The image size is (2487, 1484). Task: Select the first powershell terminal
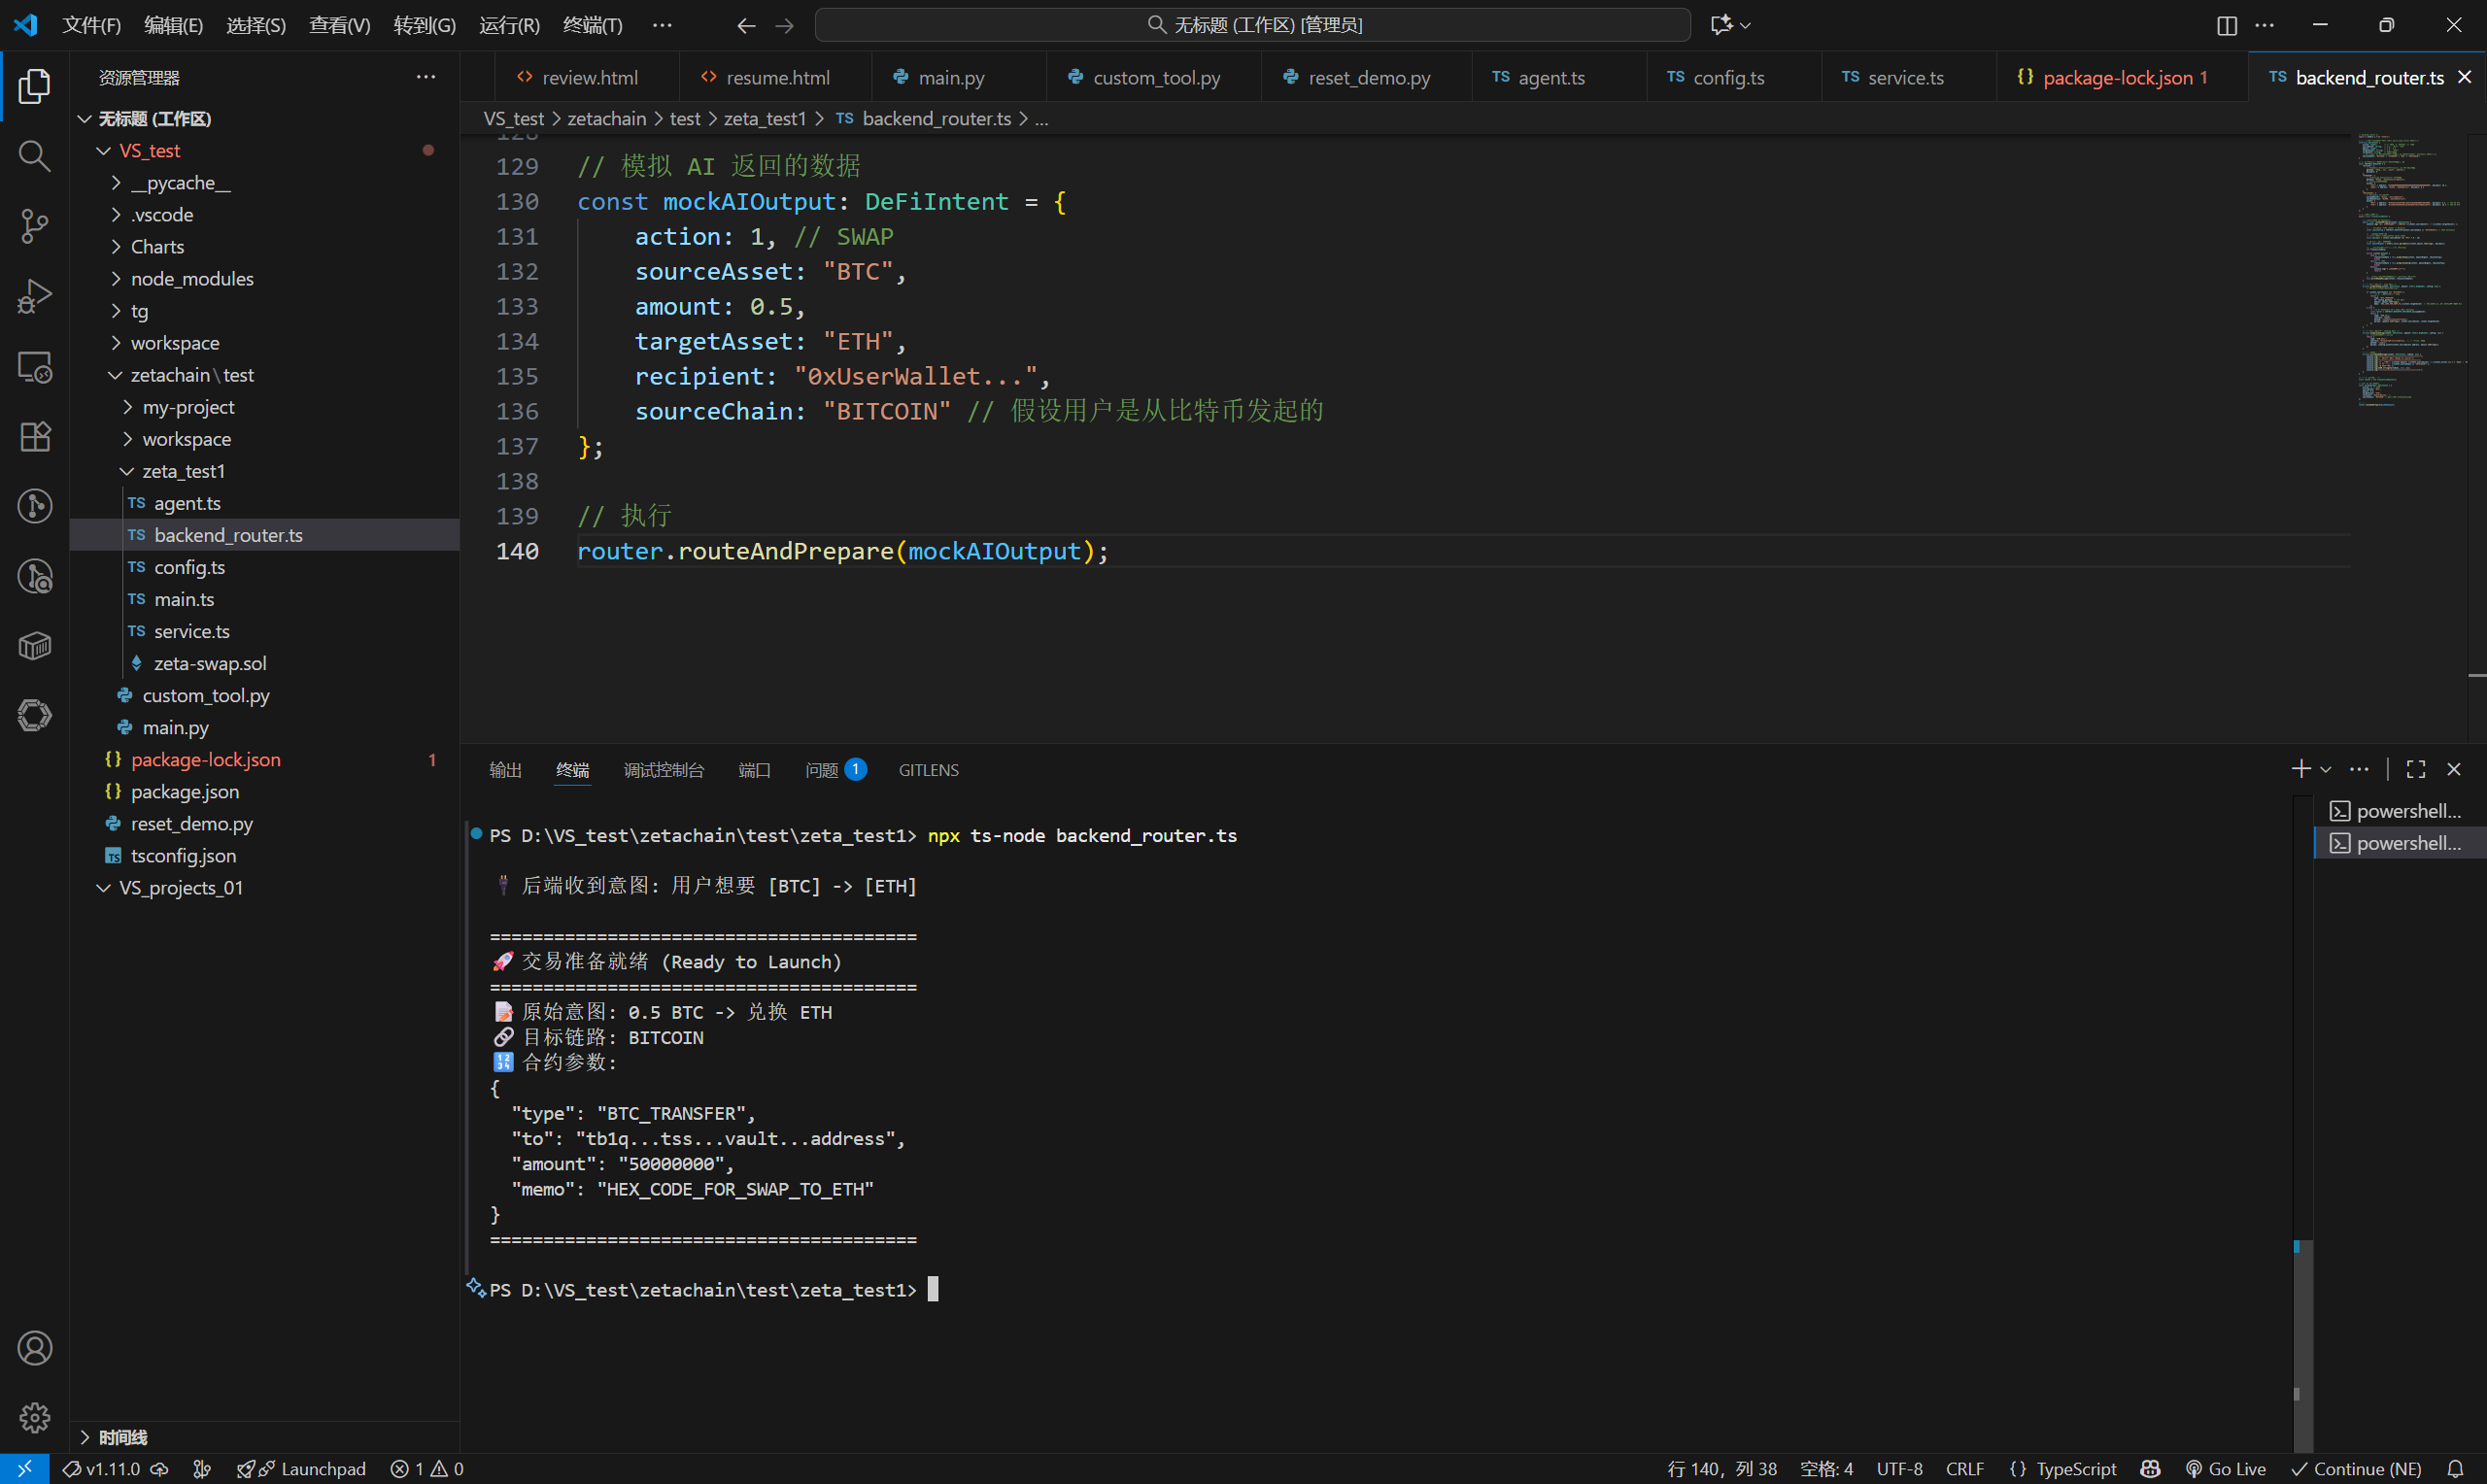point(2399,811)
